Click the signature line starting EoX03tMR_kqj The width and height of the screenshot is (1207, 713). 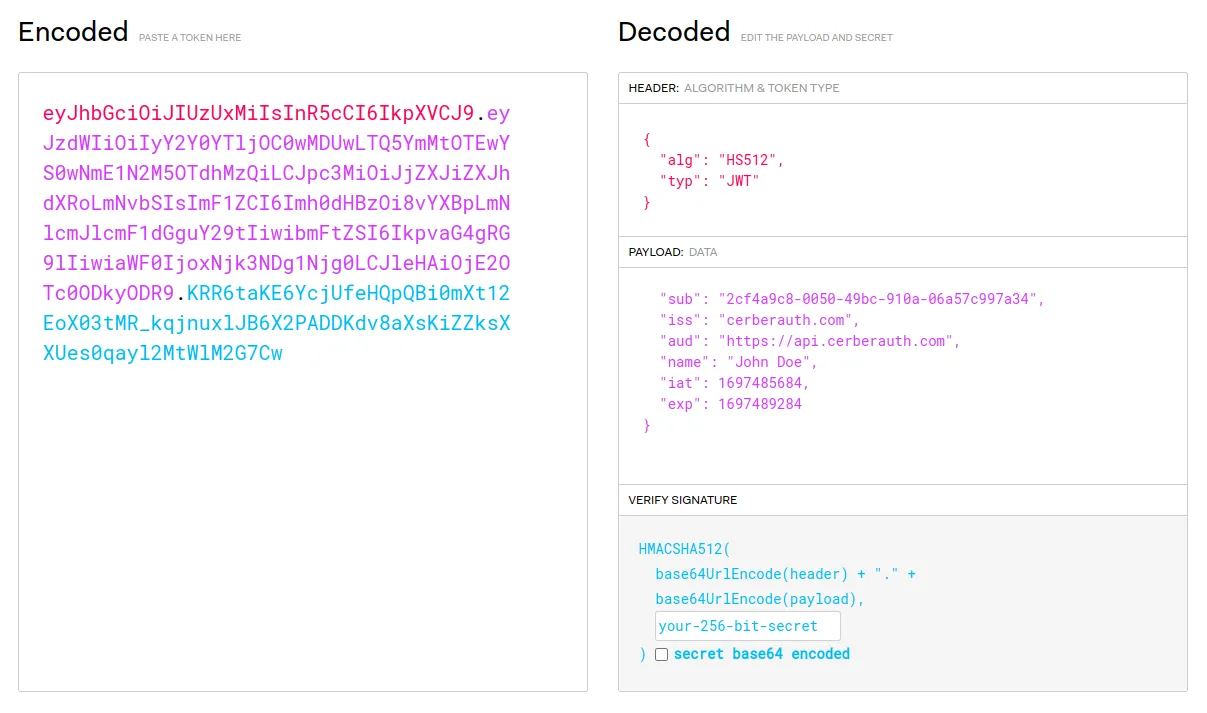click(x=277, y=323)
